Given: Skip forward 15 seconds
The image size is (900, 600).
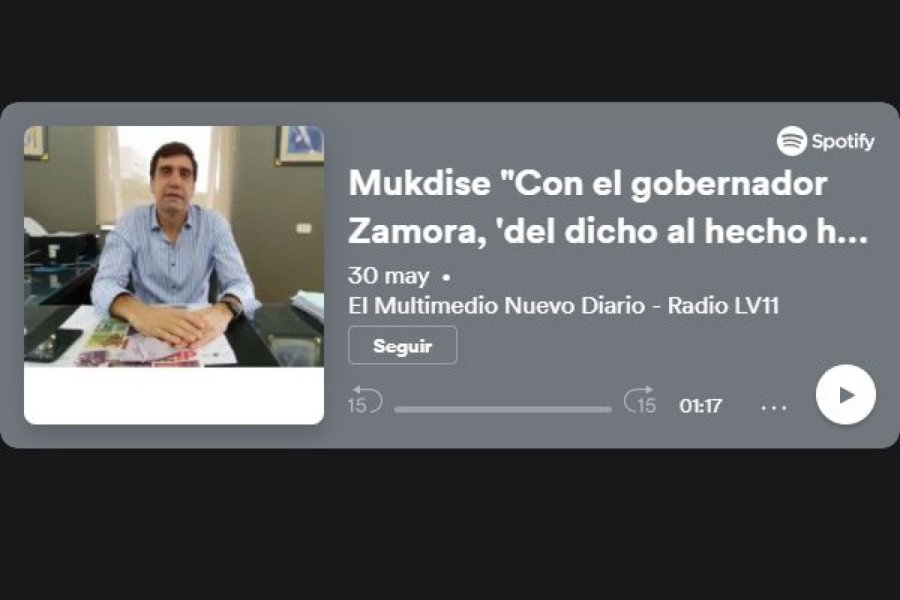Looking at the screenshot, I should coord(640,400).
